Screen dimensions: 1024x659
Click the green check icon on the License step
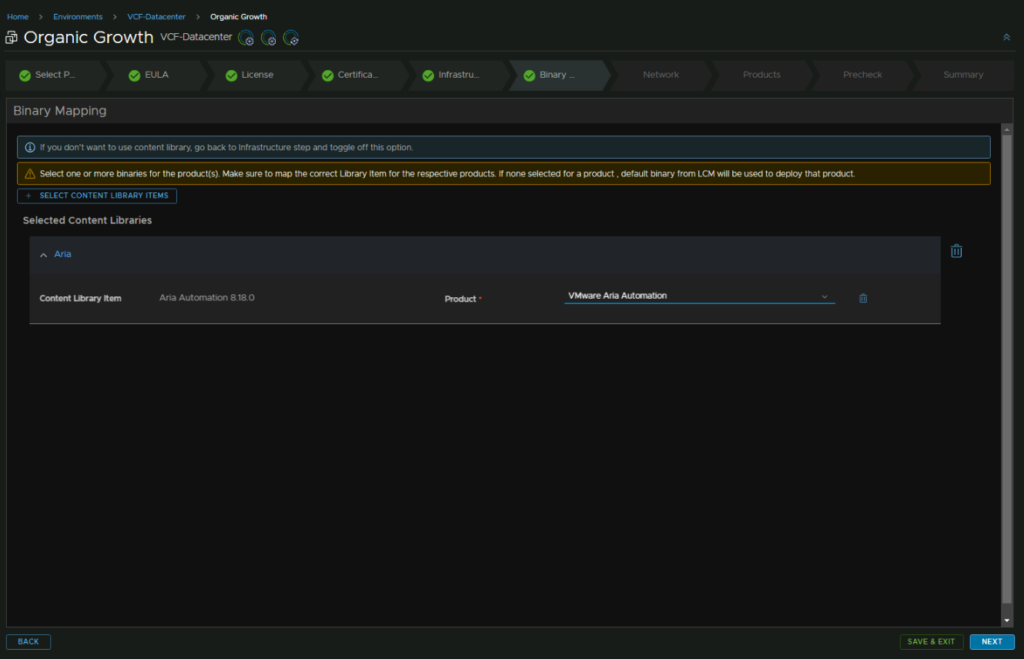pyautogui.click(x=231, y=76)
